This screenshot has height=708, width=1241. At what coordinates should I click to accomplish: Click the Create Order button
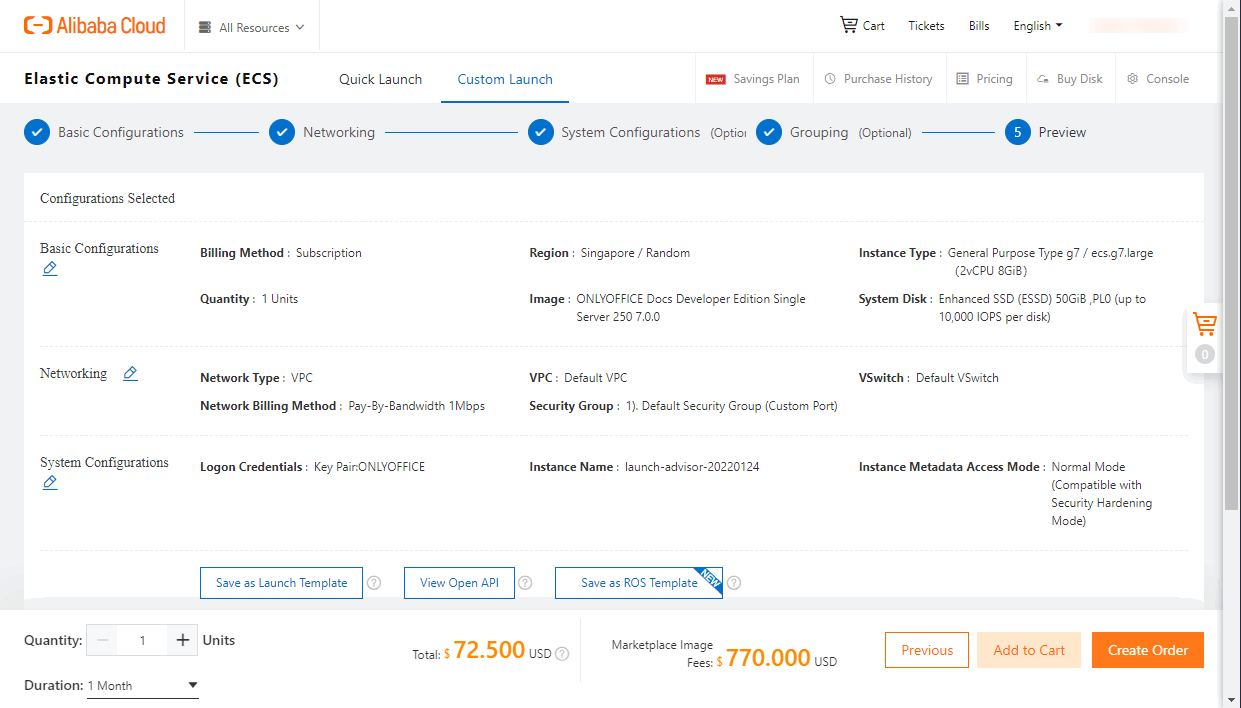point(1147,649)
